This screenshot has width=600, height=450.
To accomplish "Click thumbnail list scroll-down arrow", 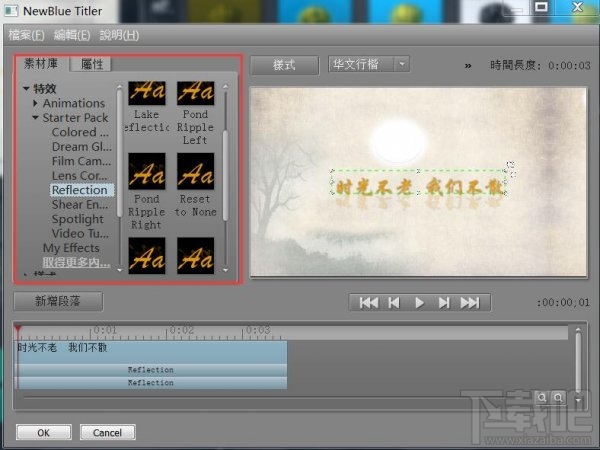I will tap(225, 270).
